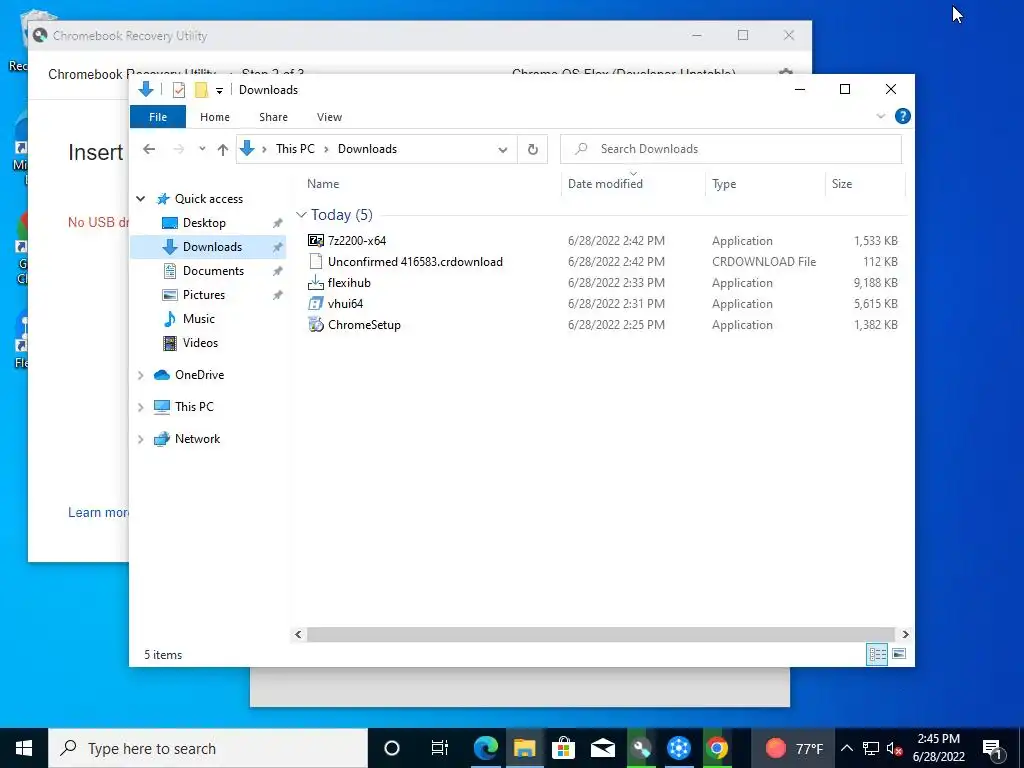Click the 6/28/2022 2:25 PM date of ChromeSetup
Viewport: 1024px width, 768px height.
[616, 325]
